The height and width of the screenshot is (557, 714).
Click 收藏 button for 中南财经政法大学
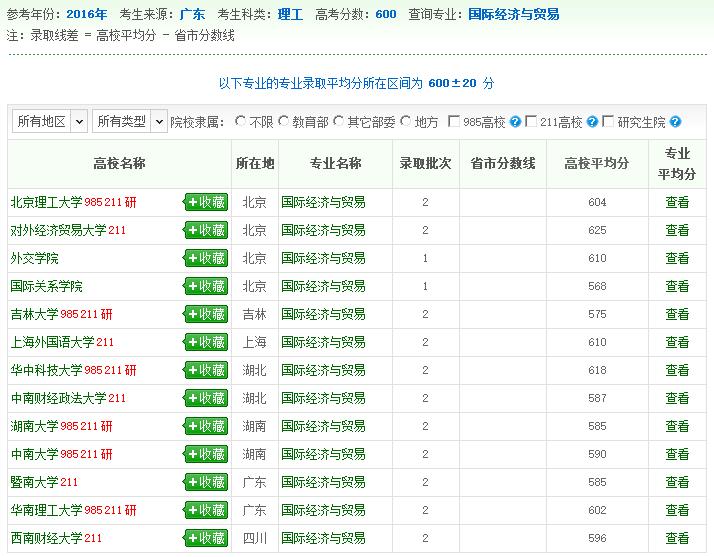click(x=206, y=398)
